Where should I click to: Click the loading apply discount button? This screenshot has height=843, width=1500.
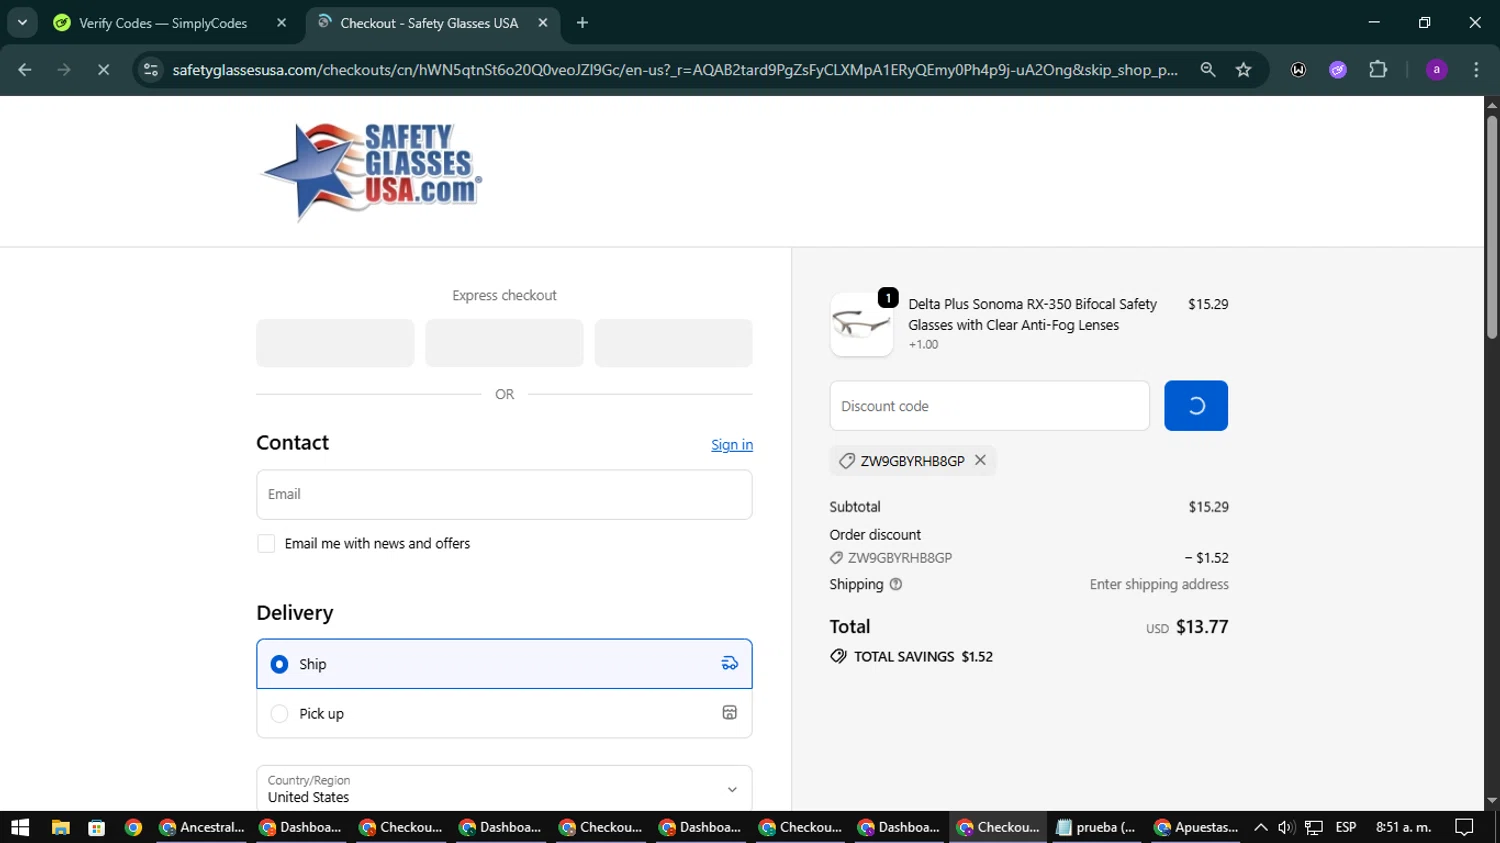coord(1196,406)
